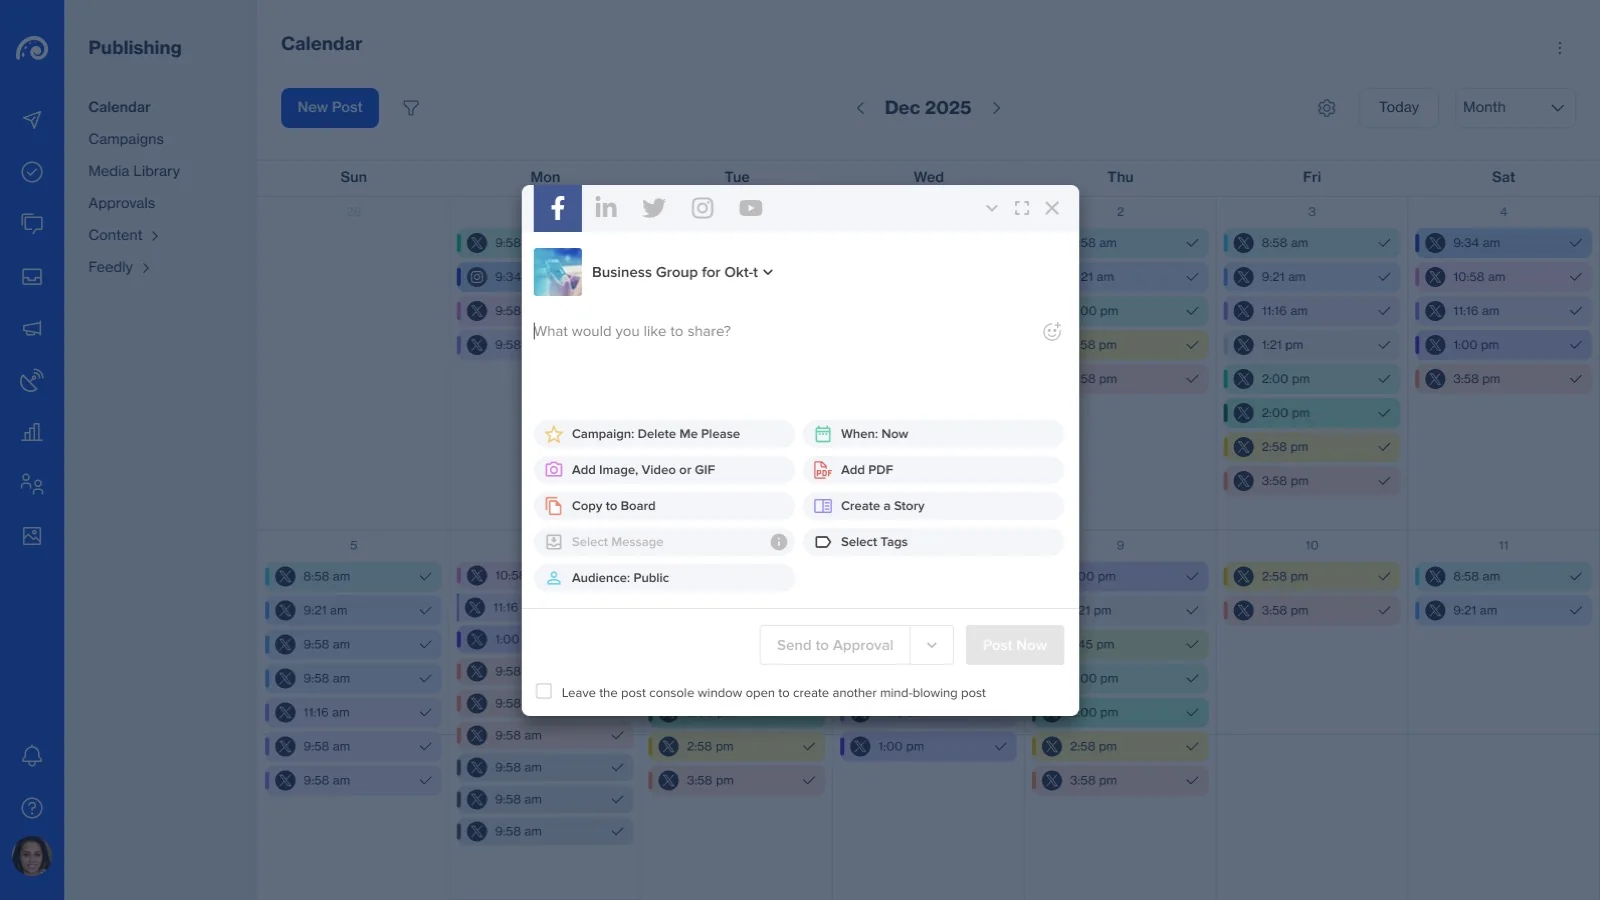Focus the 'What would you like to share' field

click(785, 331)
